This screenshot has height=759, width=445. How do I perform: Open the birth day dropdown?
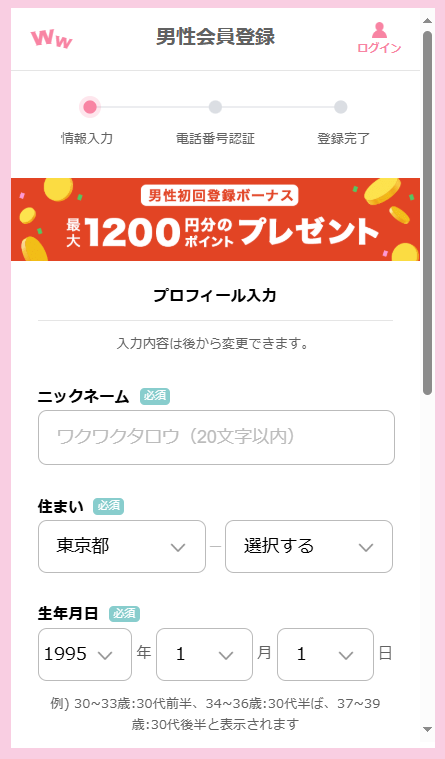(325, 654)
